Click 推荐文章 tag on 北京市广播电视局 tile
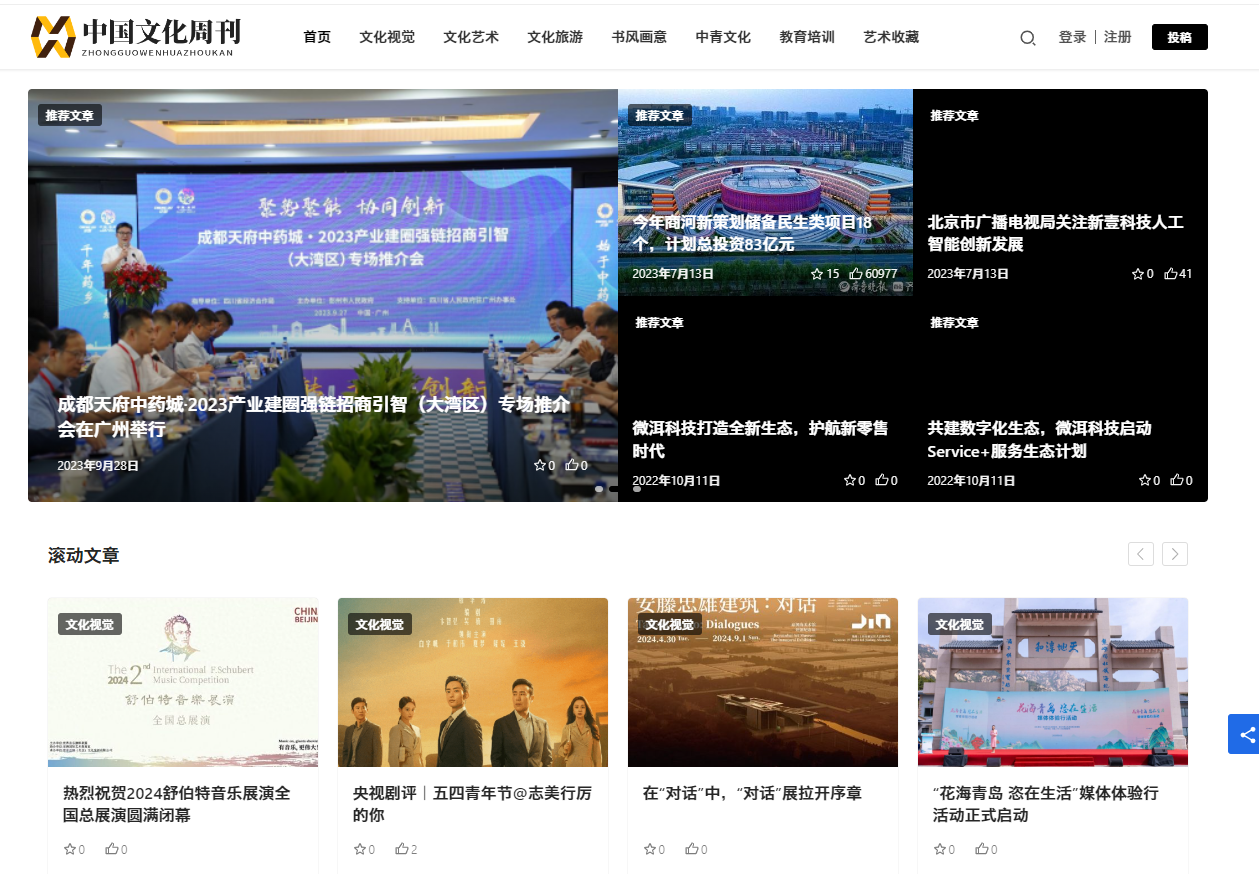The image size is (1259, 874). pyautogui.click(x=955, y=115)
